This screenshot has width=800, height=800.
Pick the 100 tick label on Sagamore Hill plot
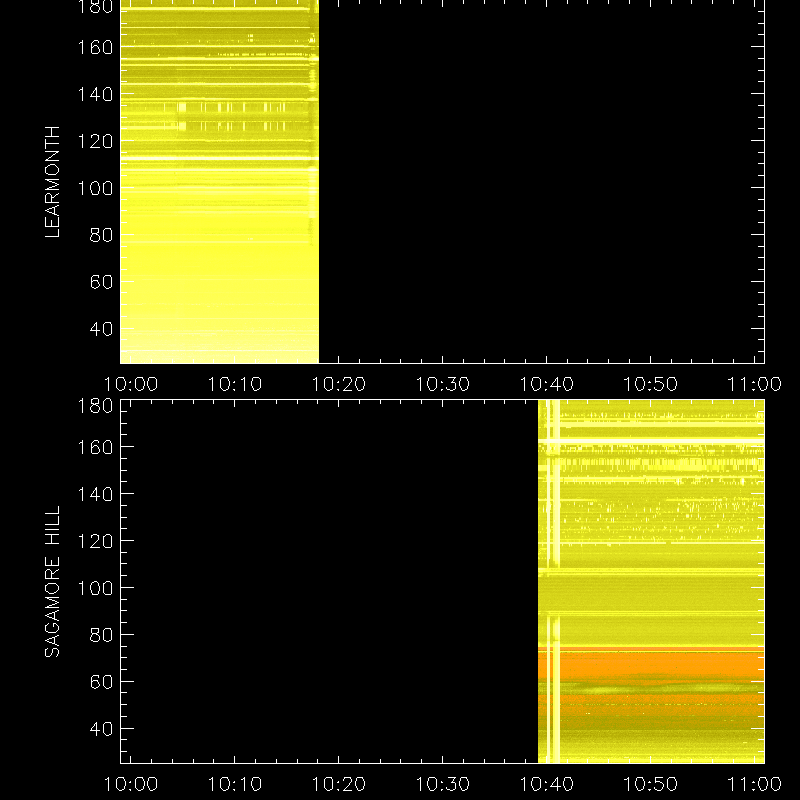click(95, 588)
